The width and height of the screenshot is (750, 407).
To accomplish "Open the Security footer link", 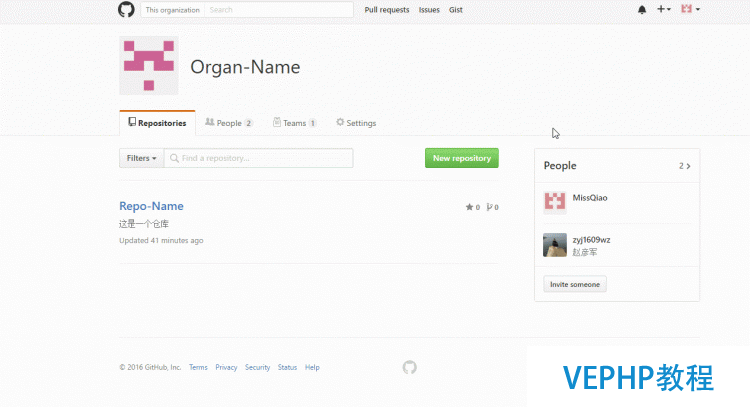I will point(257,367).
